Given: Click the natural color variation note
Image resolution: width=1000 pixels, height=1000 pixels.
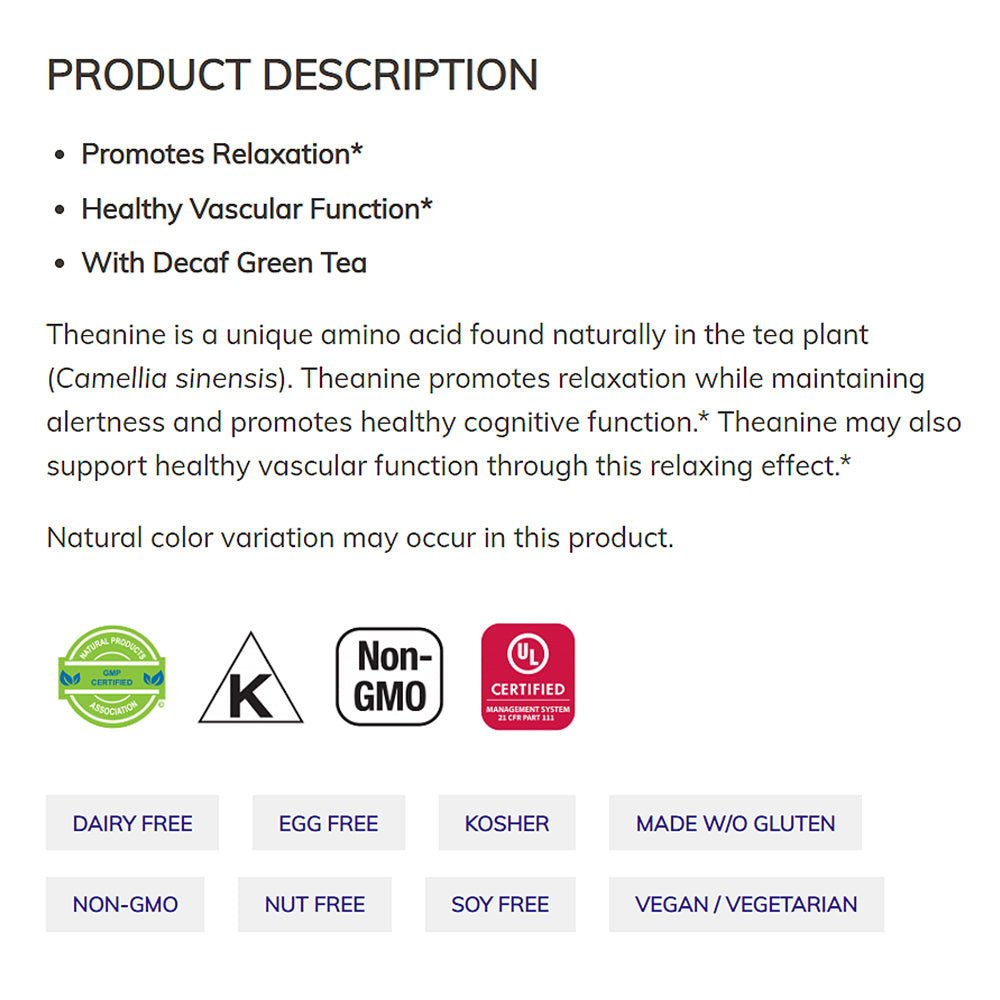Looking at the screenshot, I should coord(360,537).
